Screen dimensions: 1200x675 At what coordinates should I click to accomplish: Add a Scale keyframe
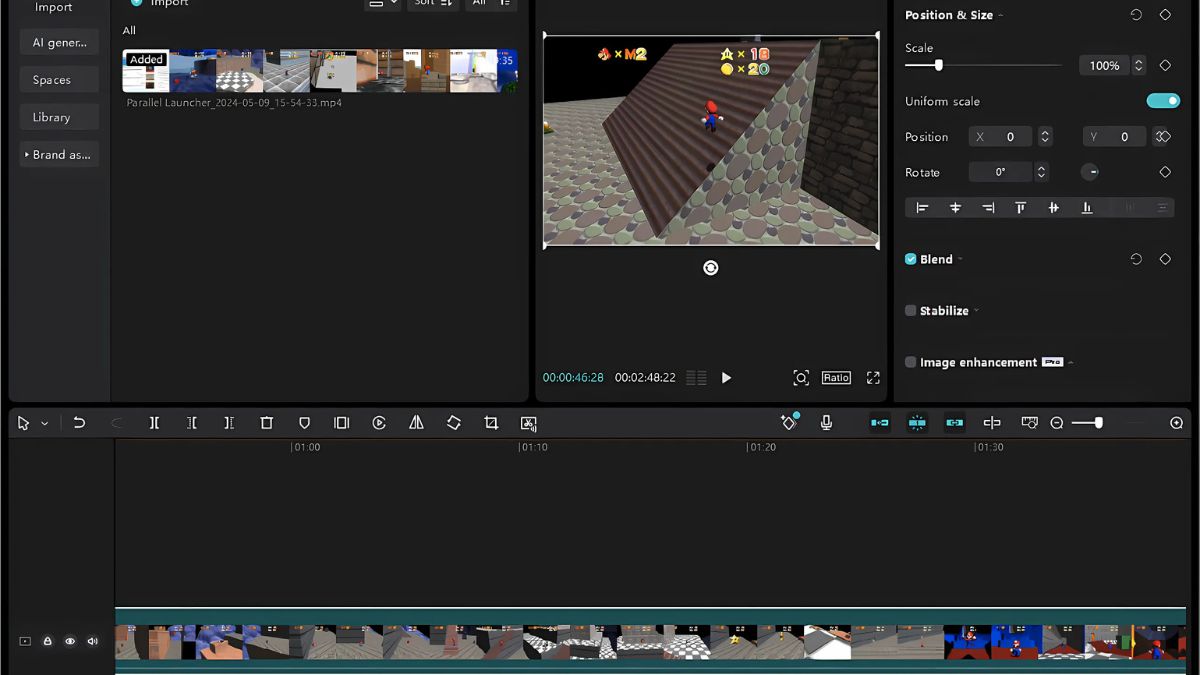coord(1165,65)
